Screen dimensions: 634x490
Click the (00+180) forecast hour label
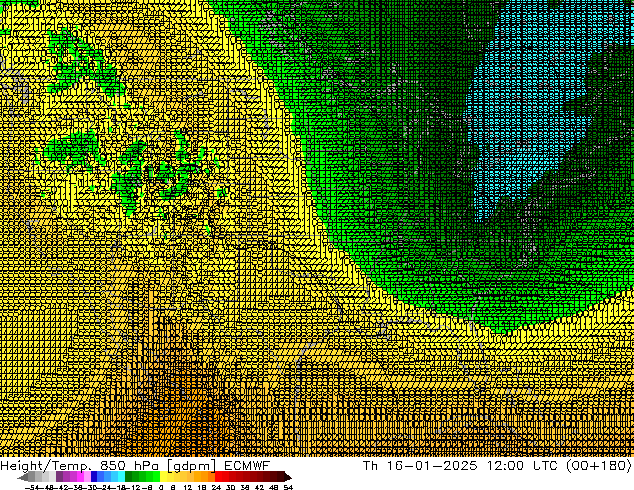point(599,465)
